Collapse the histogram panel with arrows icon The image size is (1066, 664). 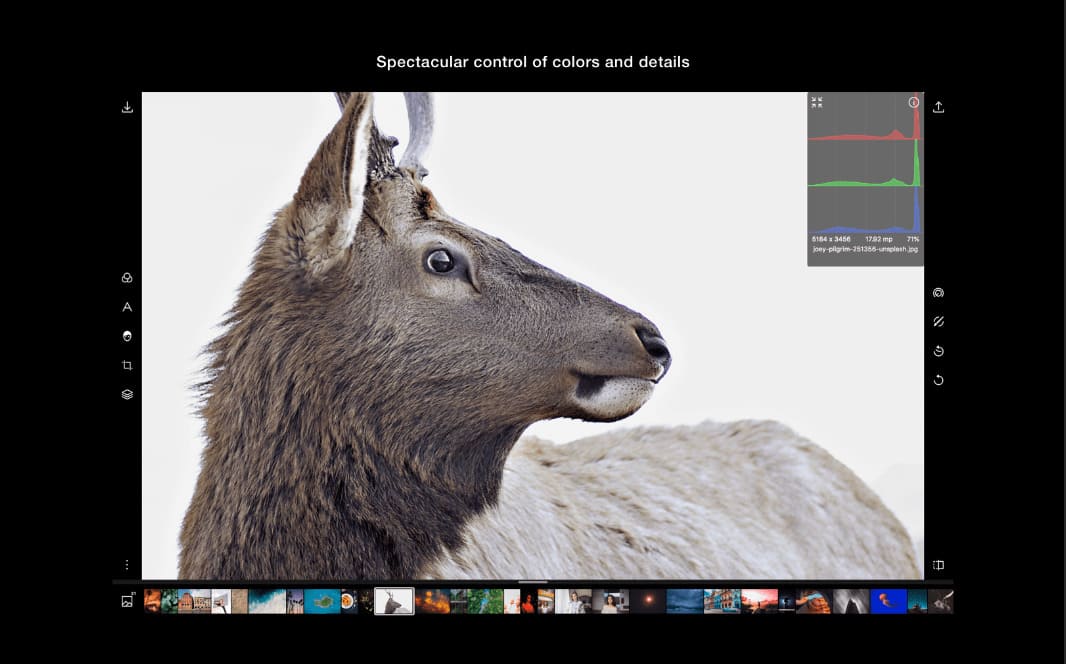(817, 102)
